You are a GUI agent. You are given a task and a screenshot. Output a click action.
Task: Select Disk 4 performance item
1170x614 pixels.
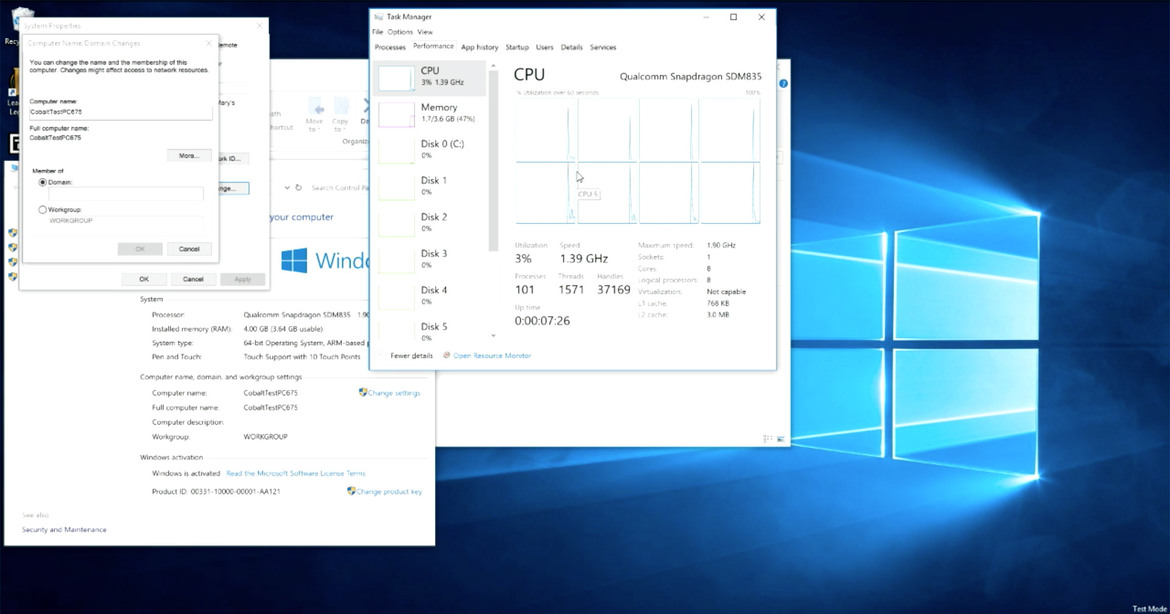coord(432,296)
